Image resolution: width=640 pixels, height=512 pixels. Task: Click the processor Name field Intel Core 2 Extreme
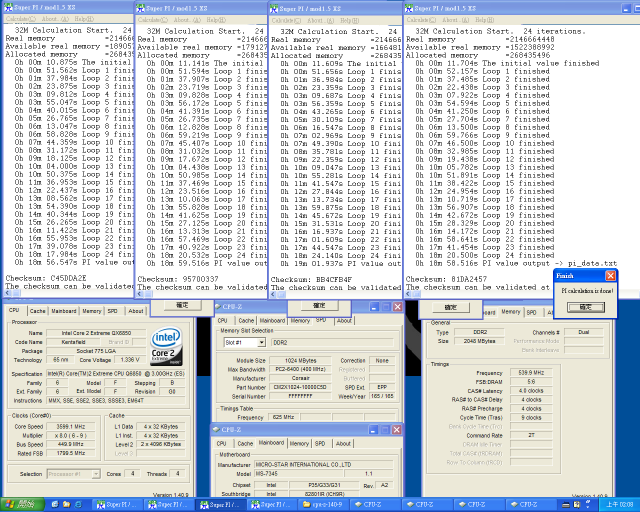coord(96,333)
